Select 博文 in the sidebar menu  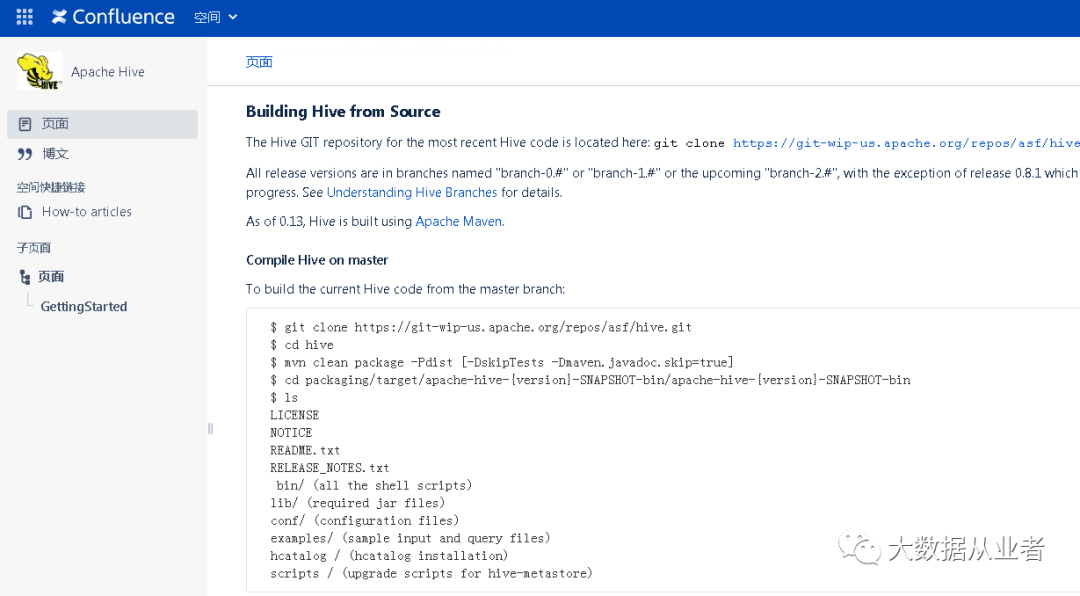(x=55, y=154)
